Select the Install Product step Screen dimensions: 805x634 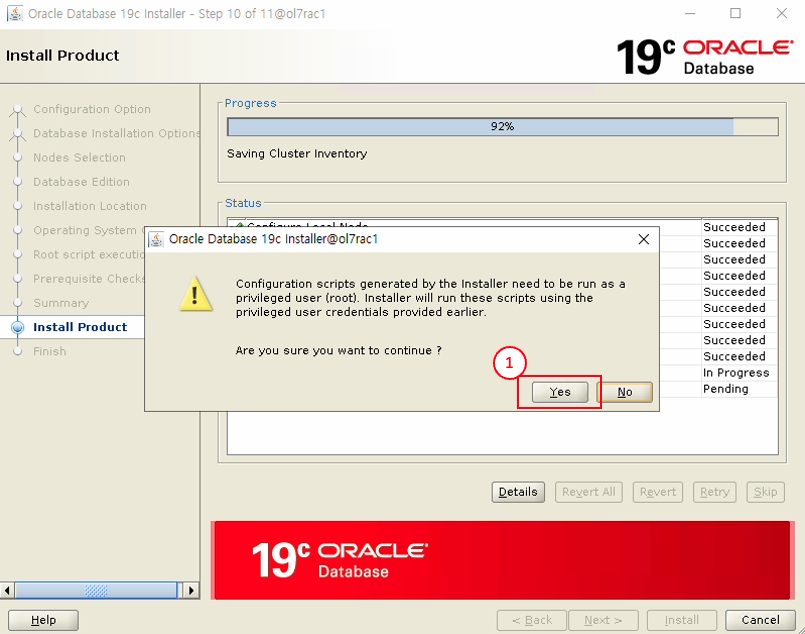[x=80, y=327]
